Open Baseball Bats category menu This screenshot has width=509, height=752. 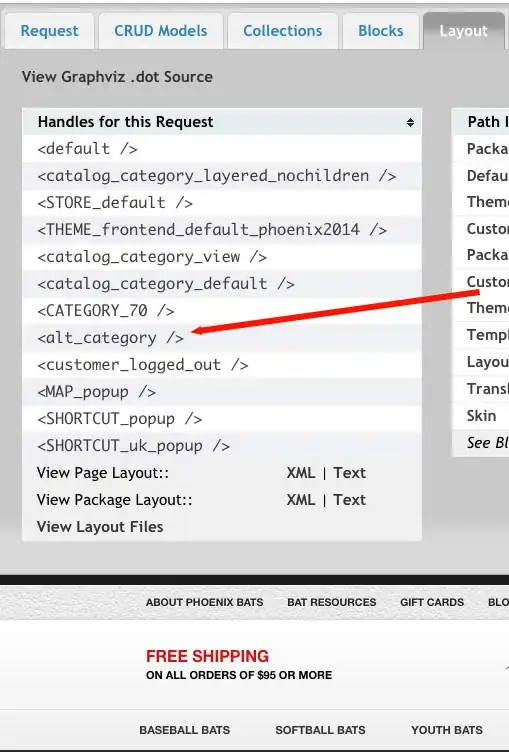[185, 730]
